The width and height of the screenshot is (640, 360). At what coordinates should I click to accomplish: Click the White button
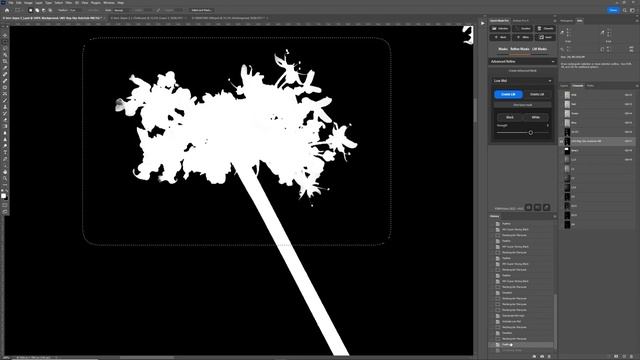point(536,118)
